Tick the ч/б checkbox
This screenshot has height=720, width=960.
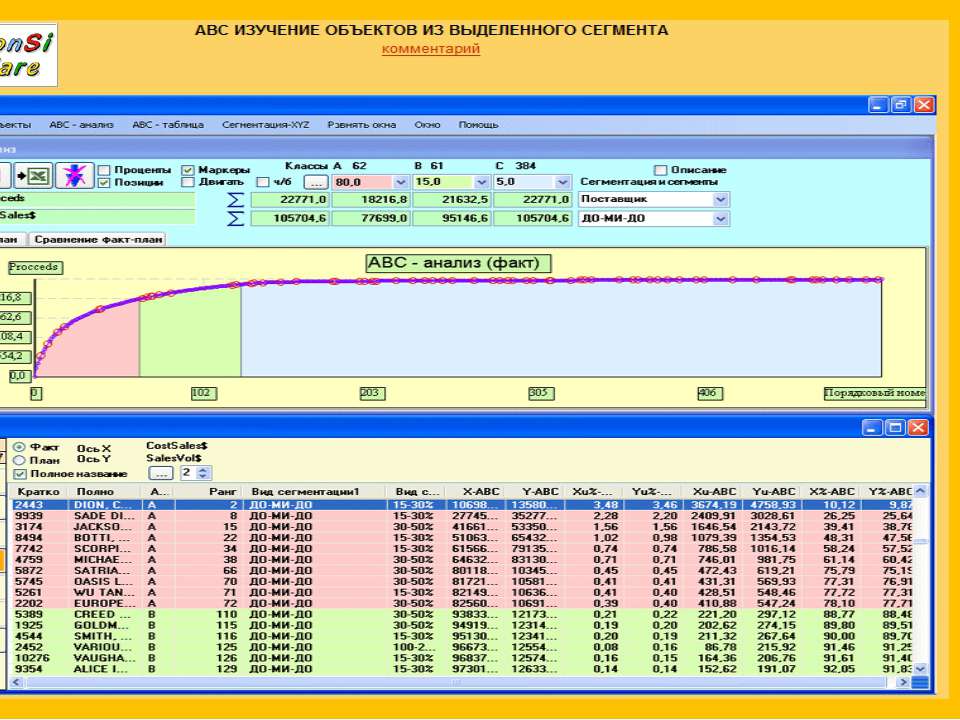coord(263,182)
